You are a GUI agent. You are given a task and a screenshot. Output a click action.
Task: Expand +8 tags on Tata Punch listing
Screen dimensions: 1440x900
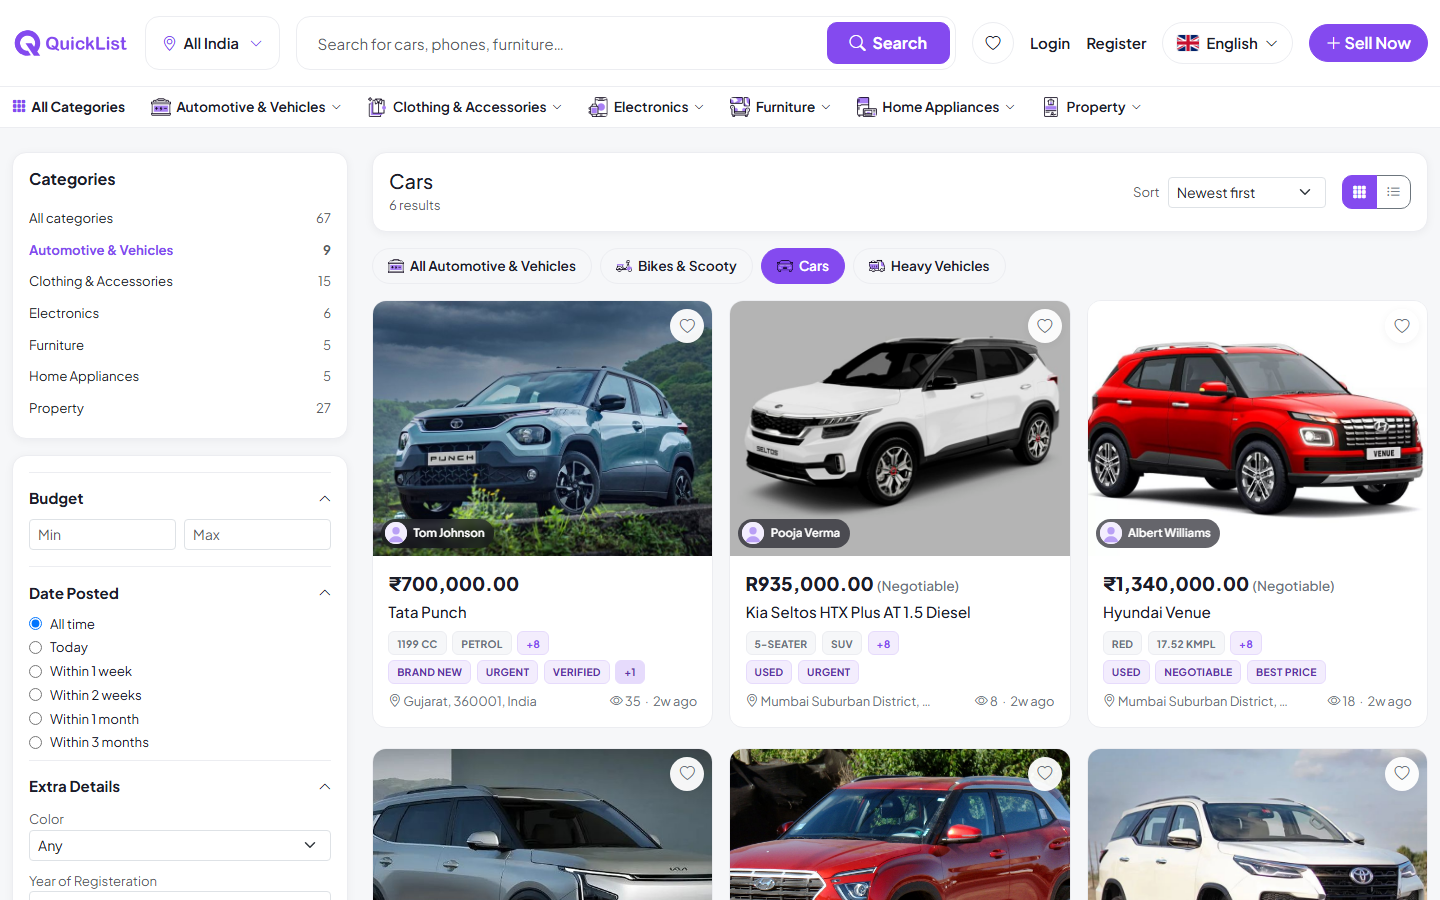[x=533, y=644]
